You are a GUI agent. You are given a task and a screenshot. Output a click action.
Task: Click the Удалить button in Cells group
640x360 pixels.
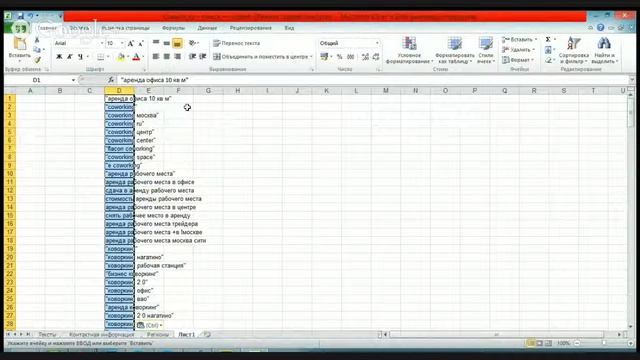point(518,50)
